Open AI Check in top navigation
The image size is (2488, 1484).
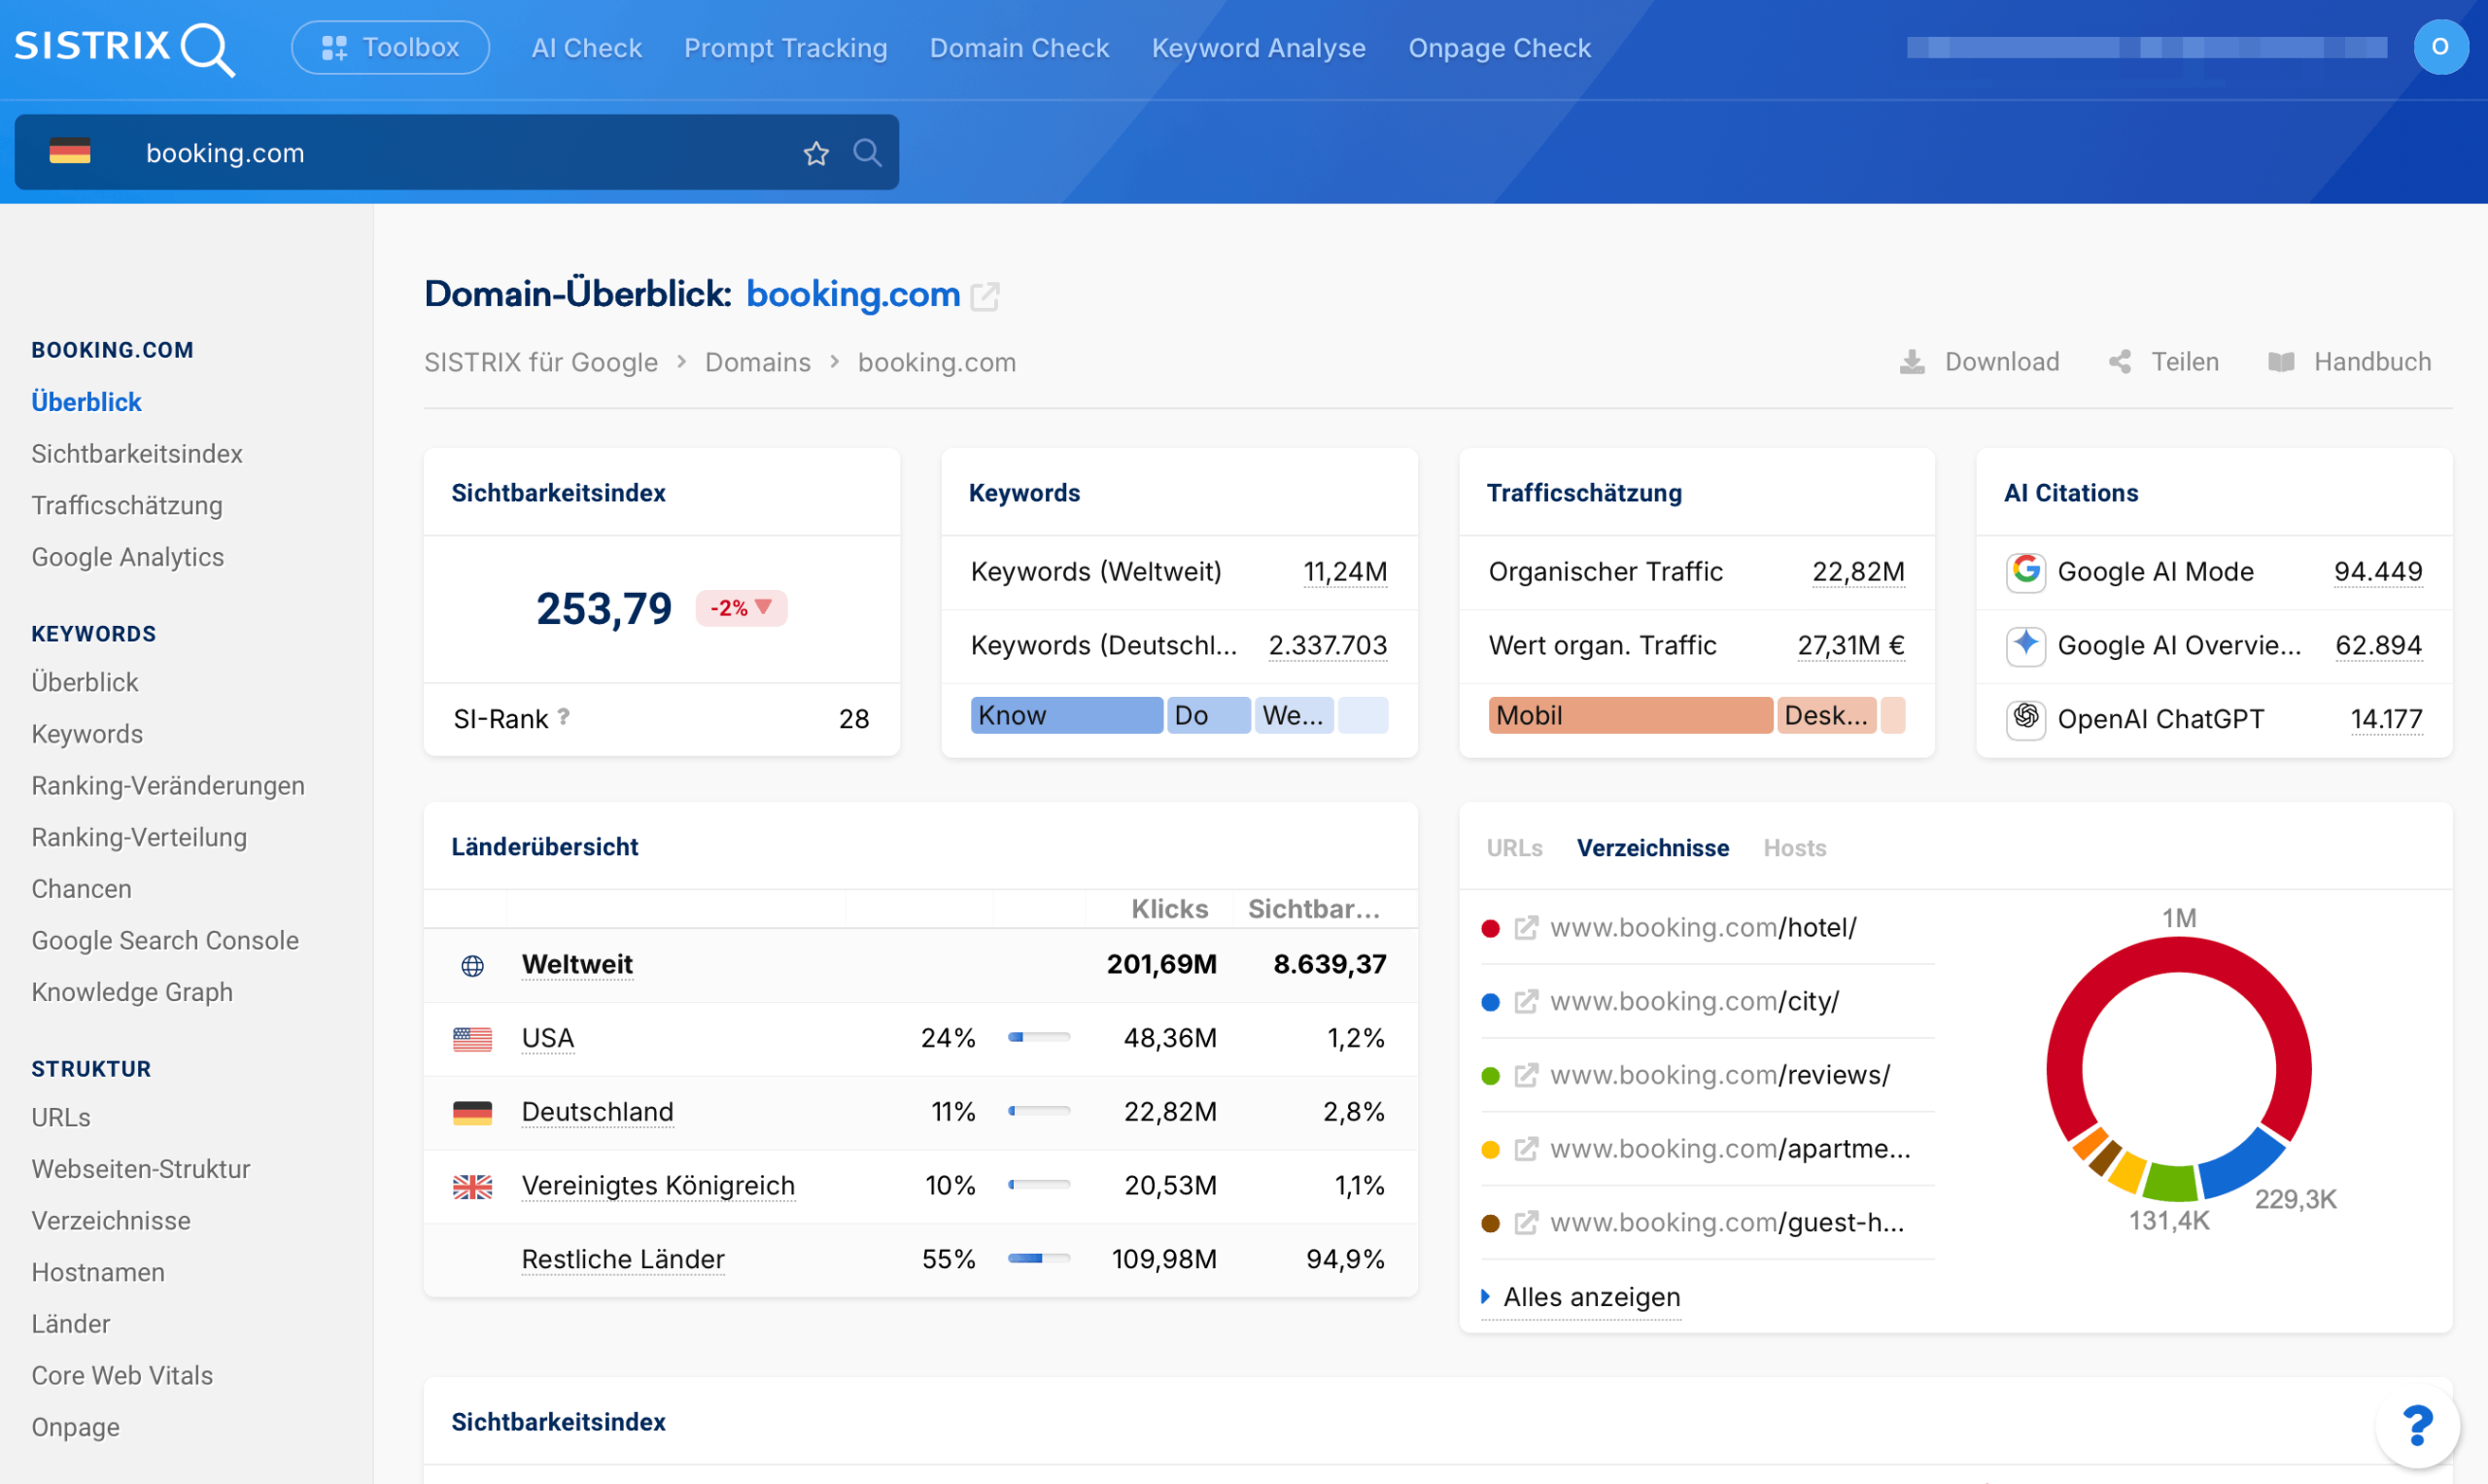point(587,48)
